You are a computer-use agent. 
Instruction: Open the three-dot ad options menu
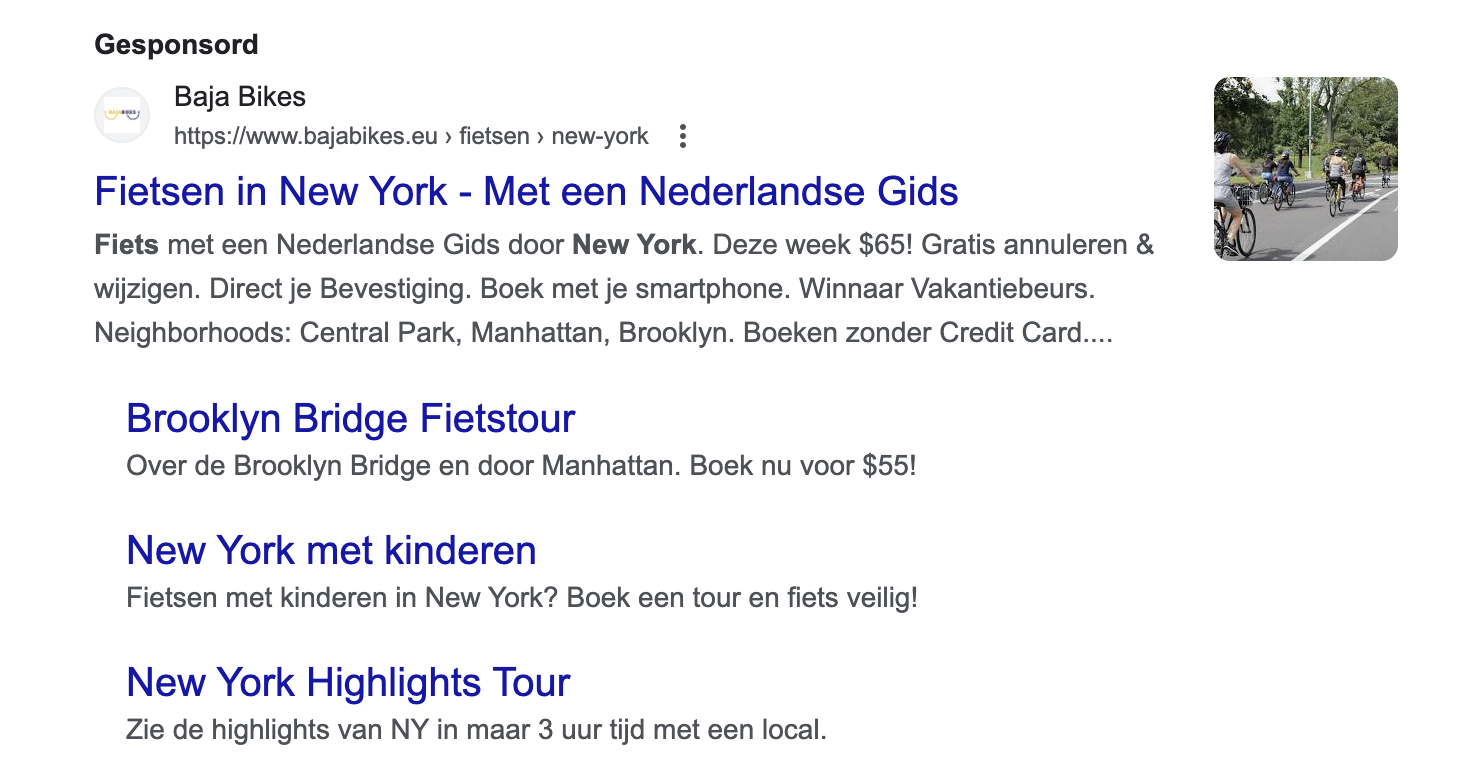[x=683, y=136]
